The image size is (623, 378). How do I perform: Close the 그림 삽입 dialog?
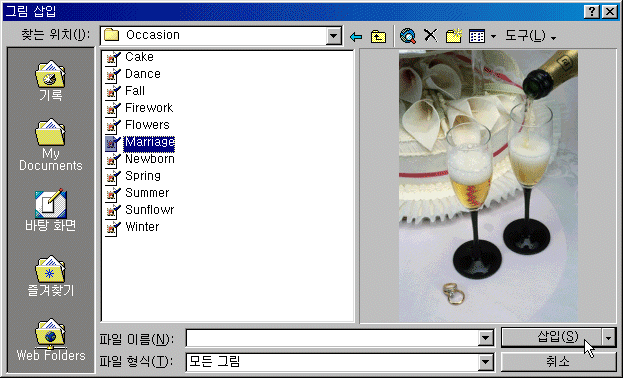click(x=610, y=12)
